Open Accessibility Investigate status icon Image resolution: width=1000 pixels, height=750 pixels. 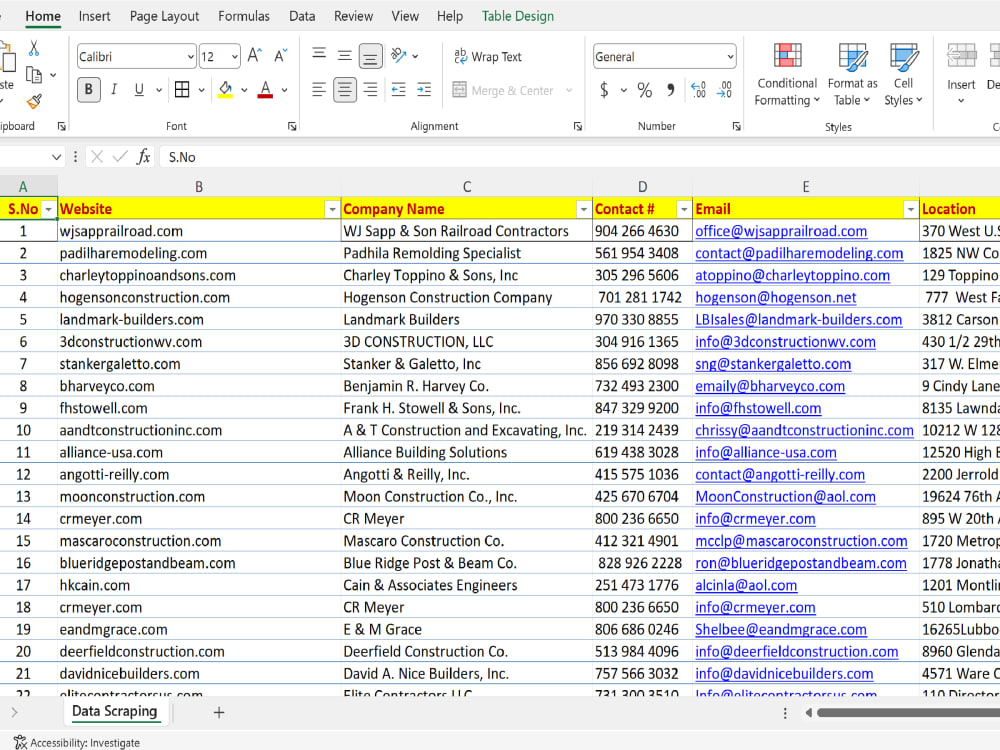[x=20, y=742]
